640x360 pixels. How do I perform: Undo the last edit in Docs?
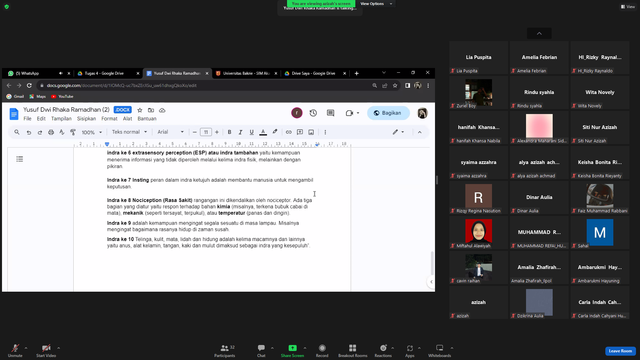click(29, 132)
